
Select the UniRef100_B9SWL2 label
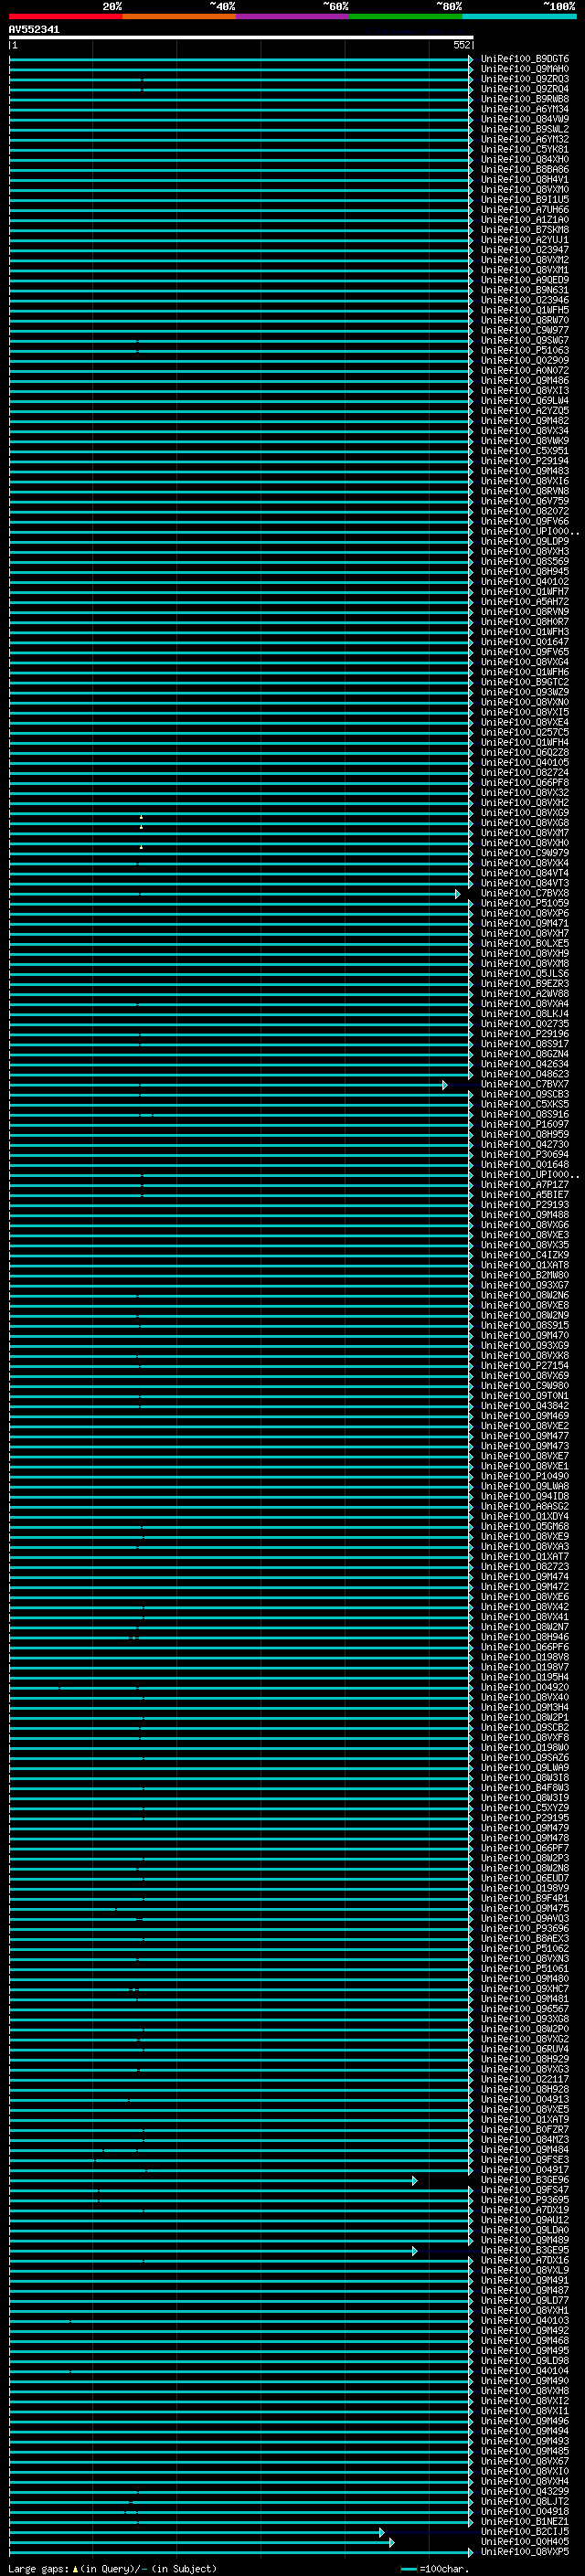525,129
